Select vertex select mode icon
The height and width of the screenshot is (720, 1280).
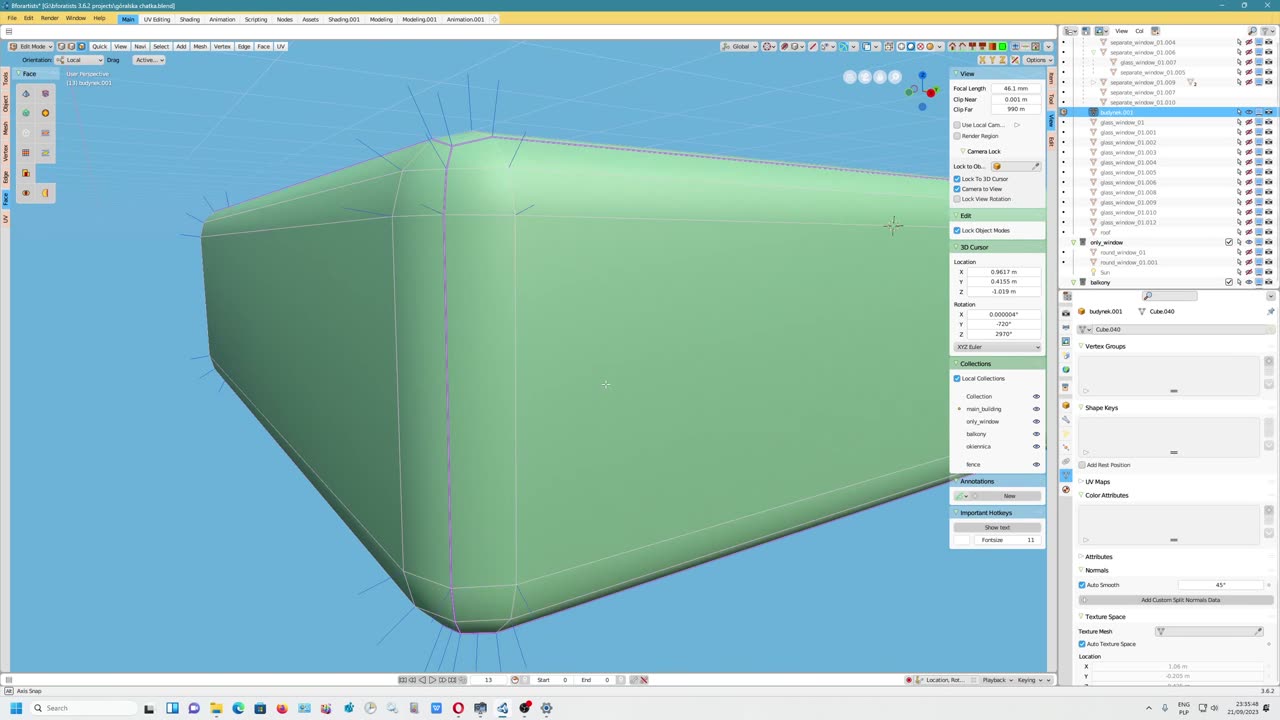pyautogui.click(x=61, y=46)
